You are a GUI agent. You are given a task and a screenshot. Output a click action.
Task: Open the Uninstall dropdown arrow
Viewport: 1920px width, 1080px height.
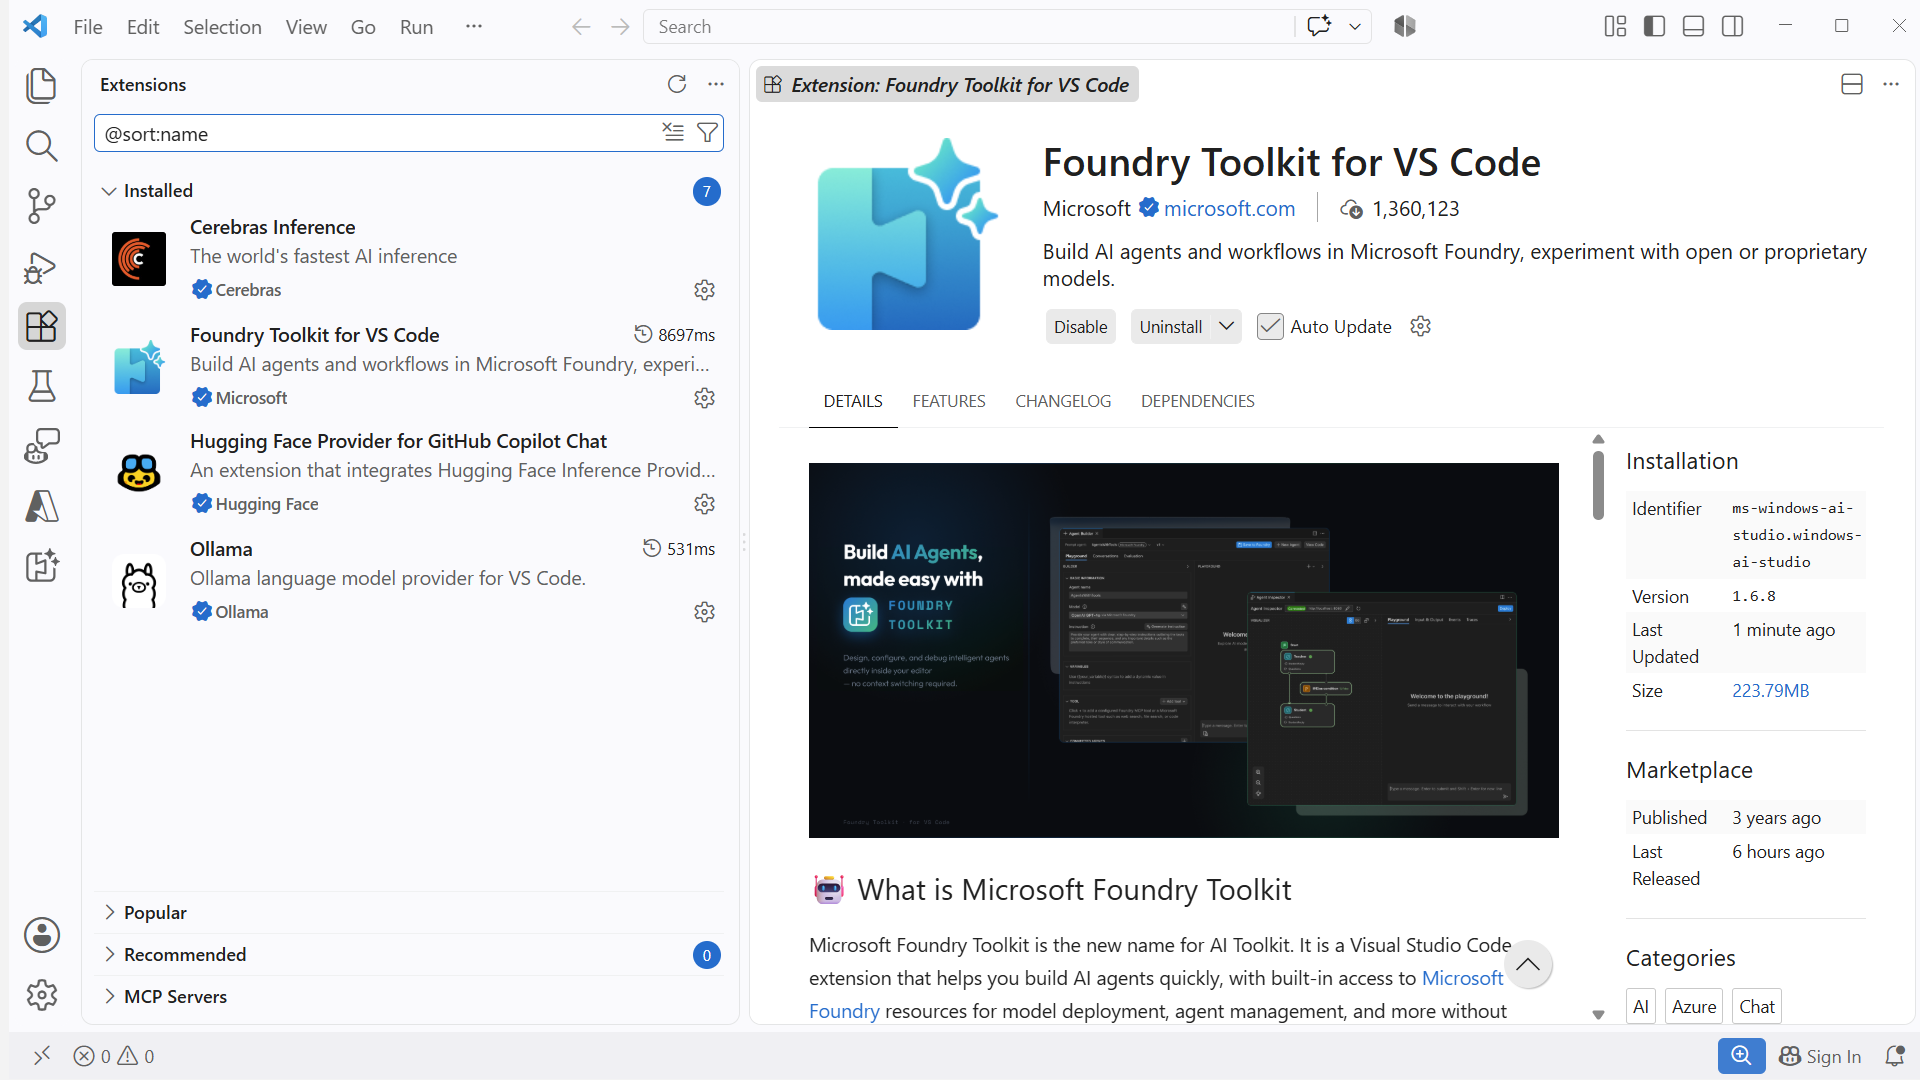1226,327
